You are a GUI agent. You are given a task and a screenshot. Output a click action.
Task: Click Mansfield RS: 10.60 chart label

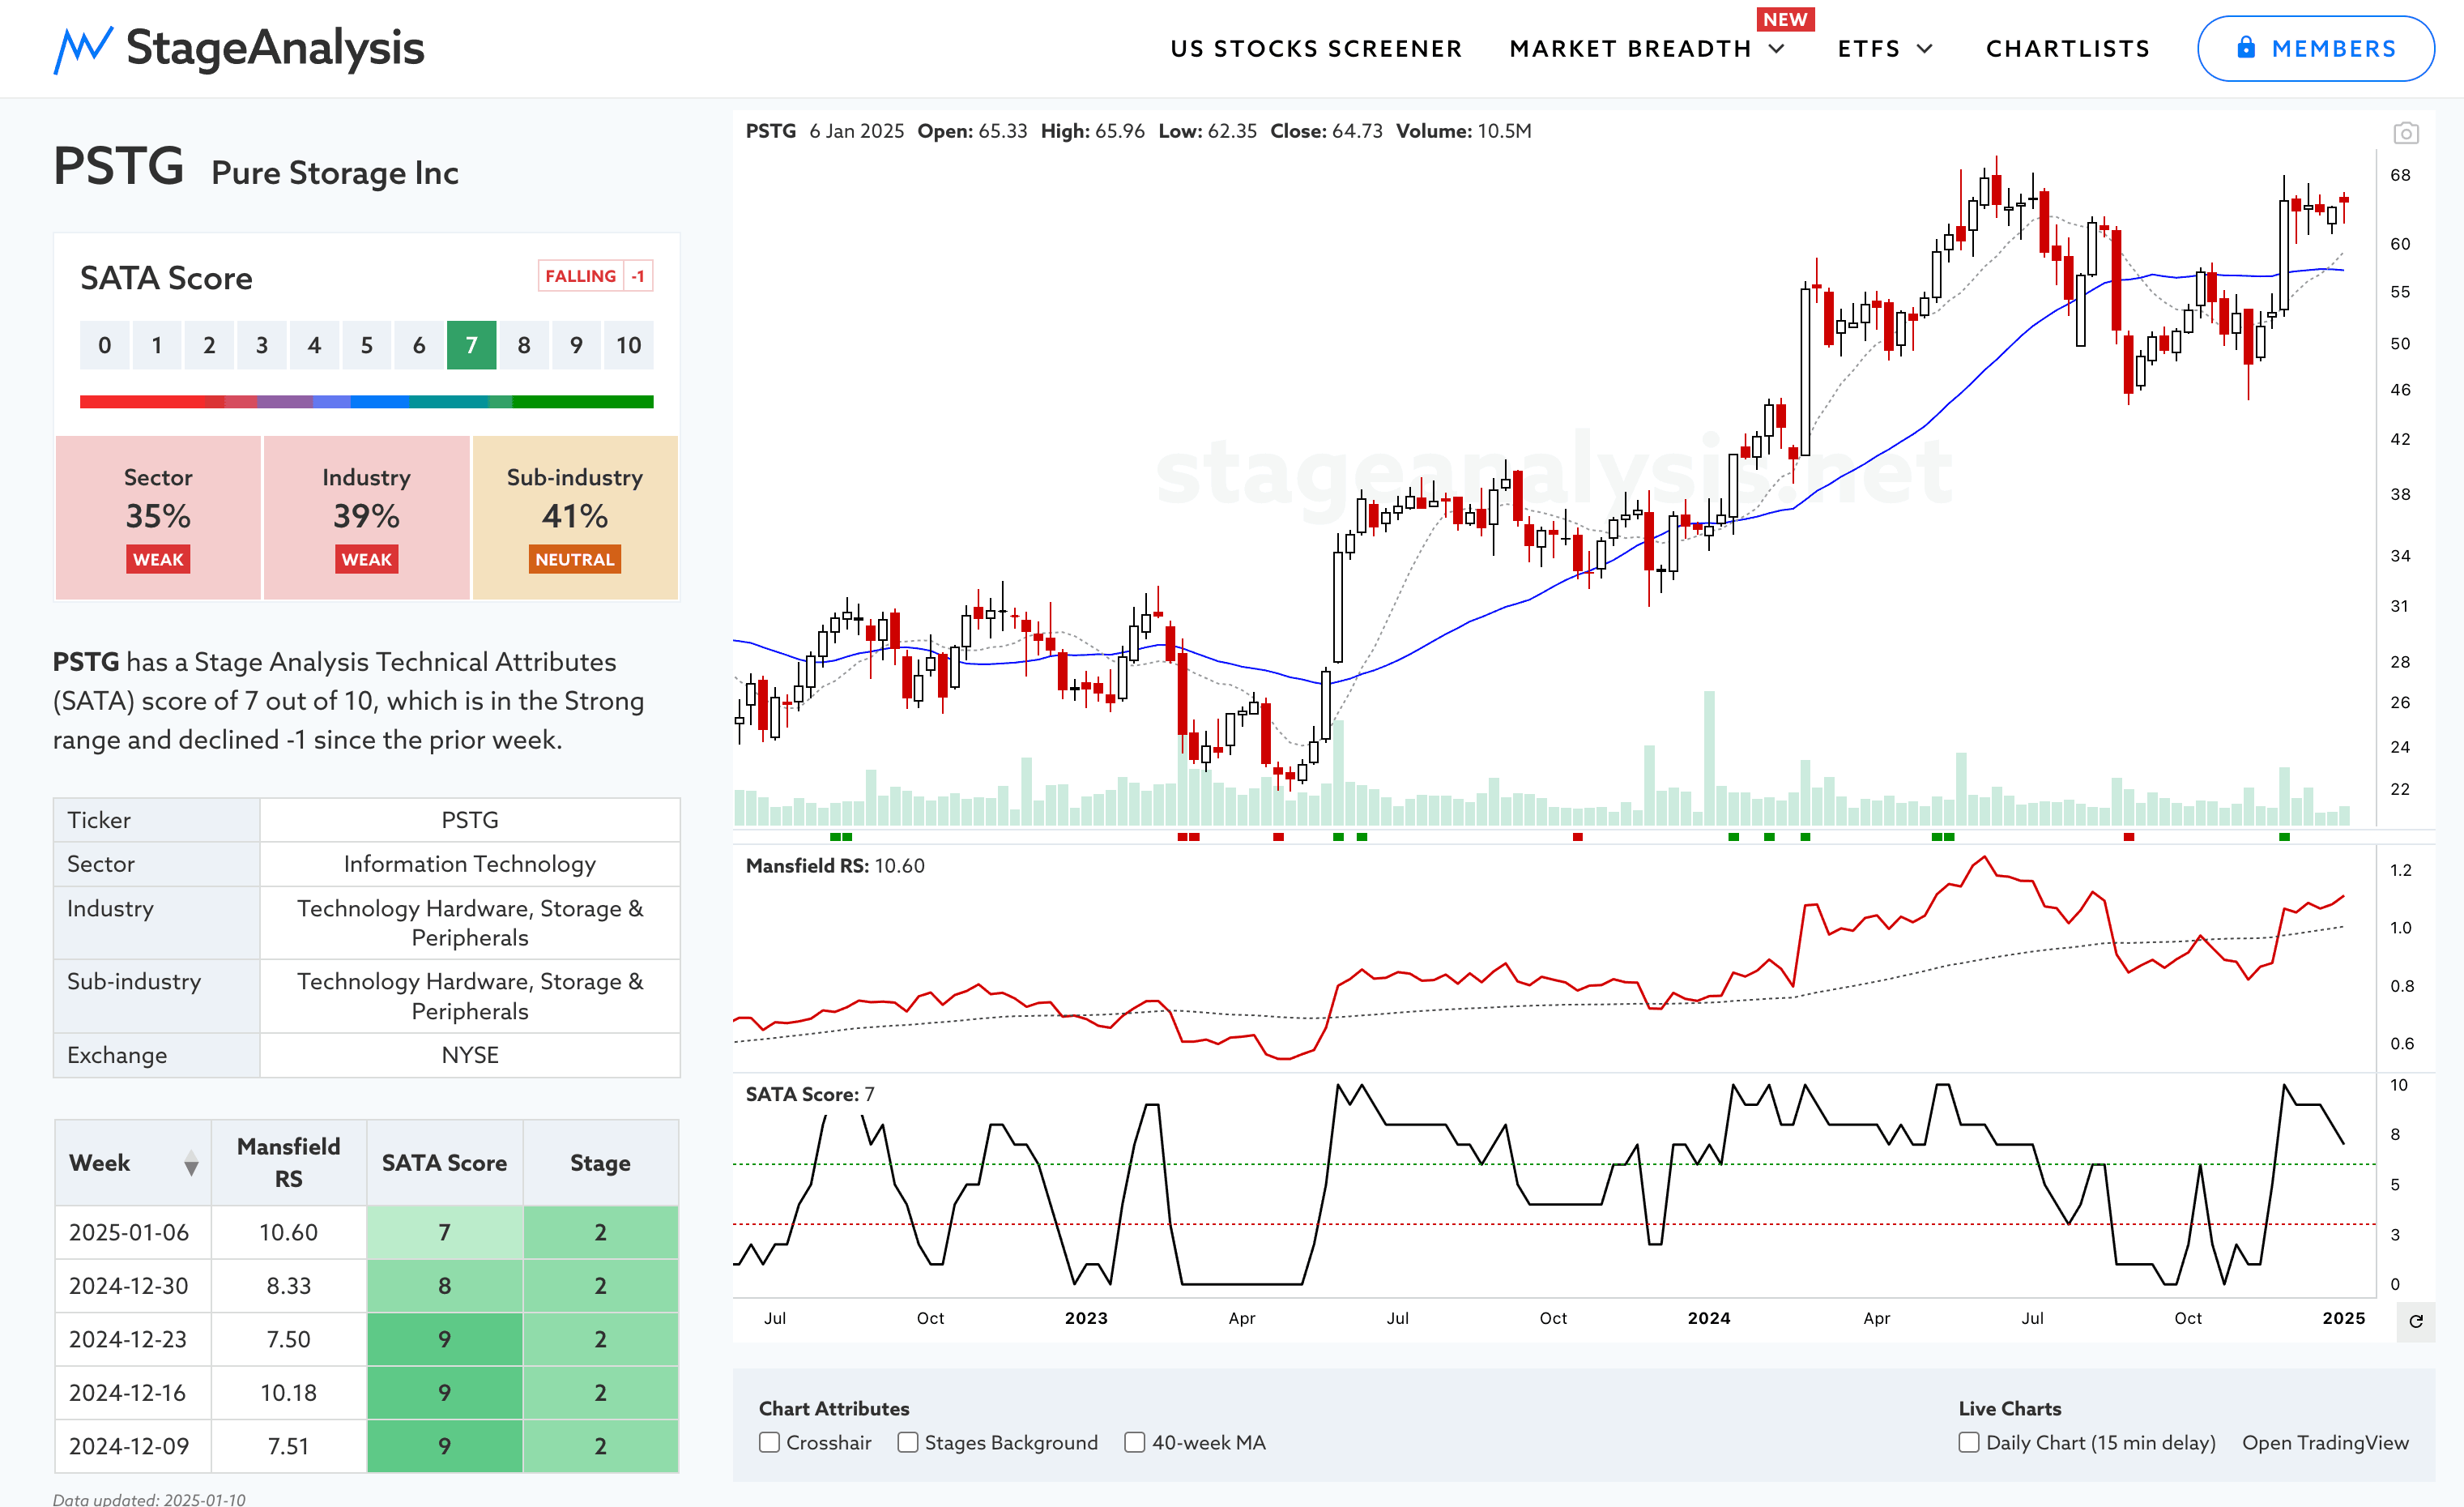point(835,866)
